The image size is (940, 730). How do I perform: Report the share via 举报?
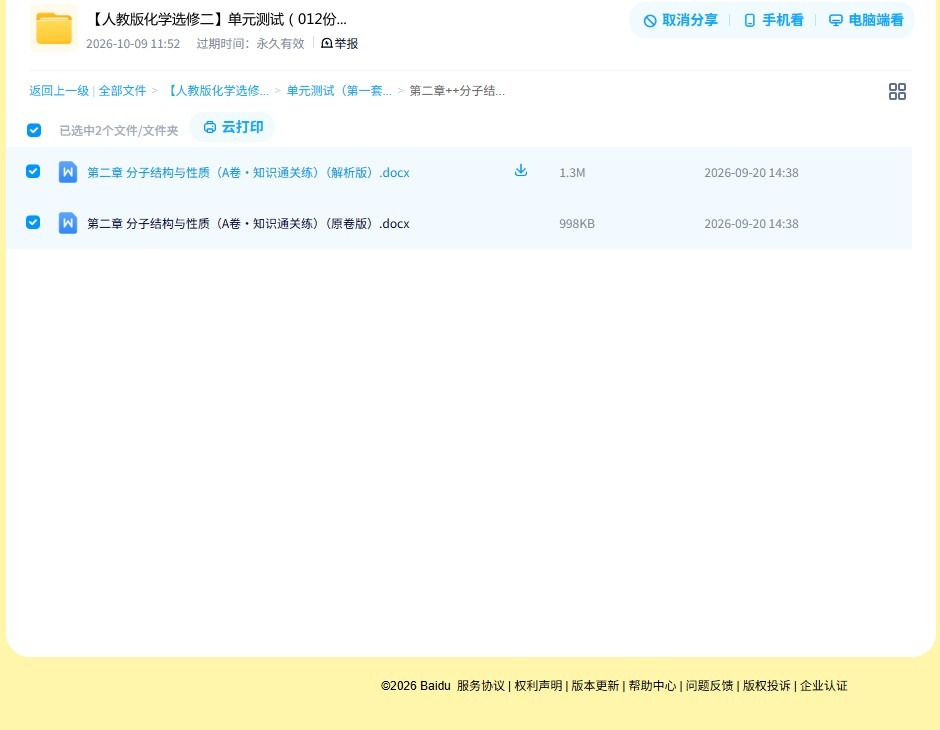click(340, 43)
